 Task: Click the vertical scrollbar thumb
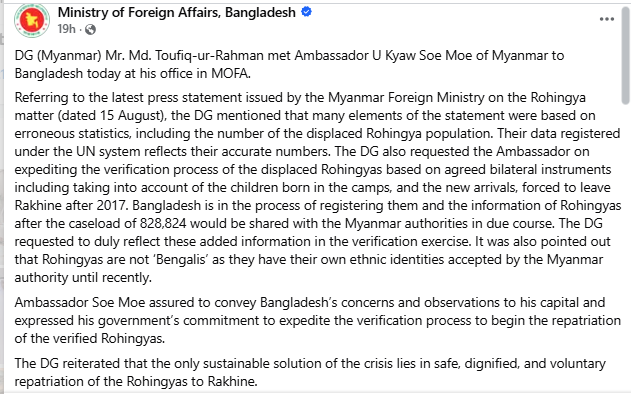(x=625, y=56)
